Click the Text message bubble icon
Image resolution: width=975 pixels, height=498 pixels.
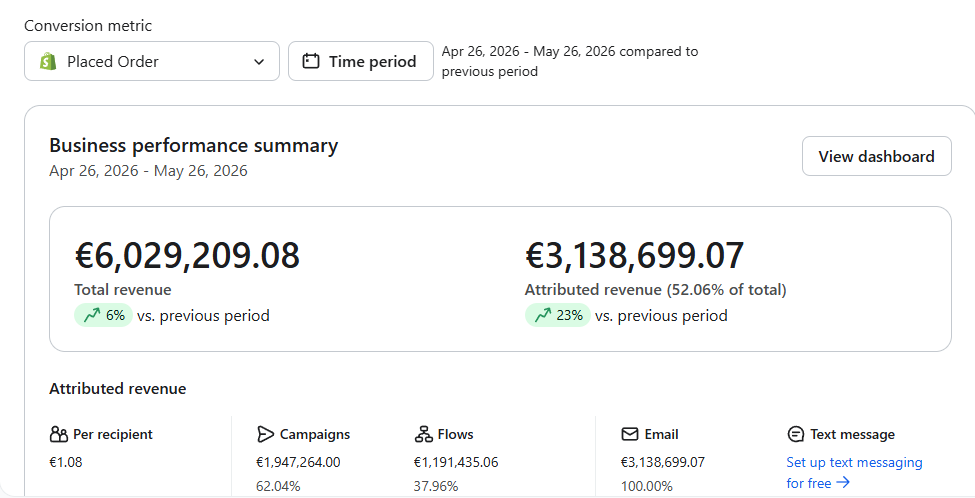795,434
